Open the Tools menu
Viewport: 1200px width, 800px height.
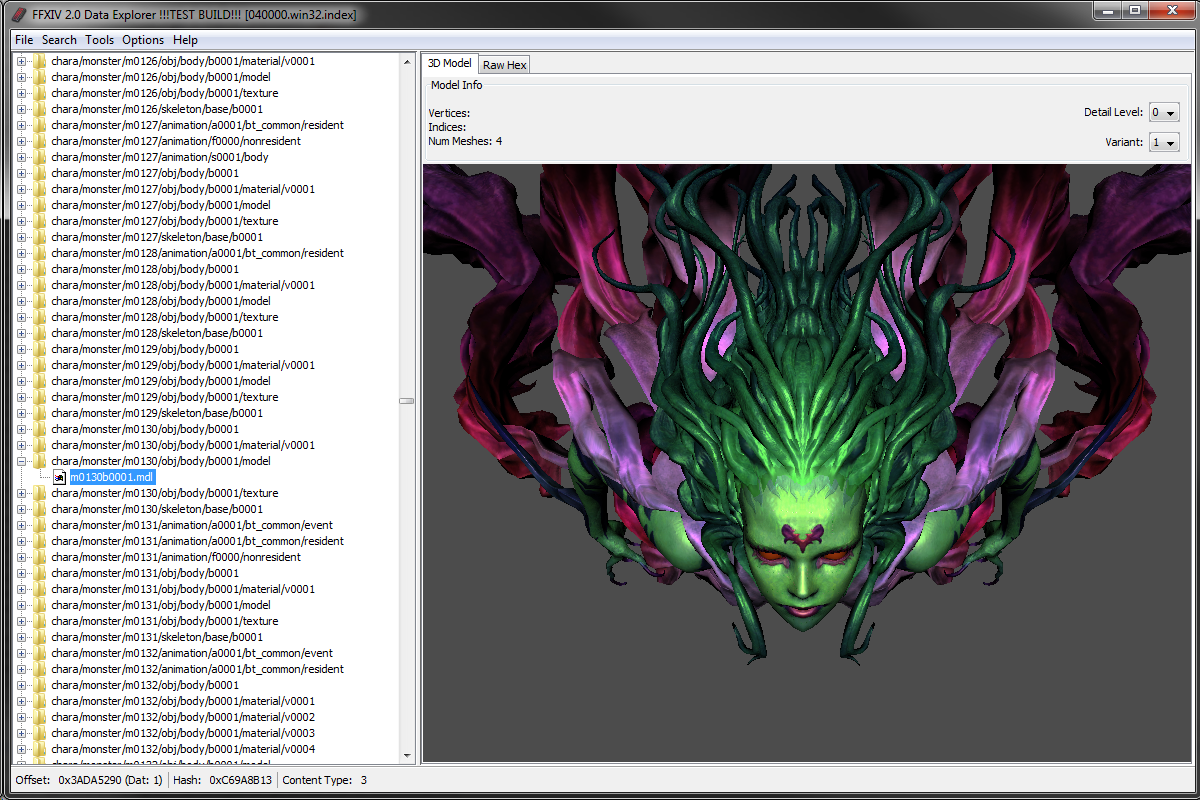(99, 40)
